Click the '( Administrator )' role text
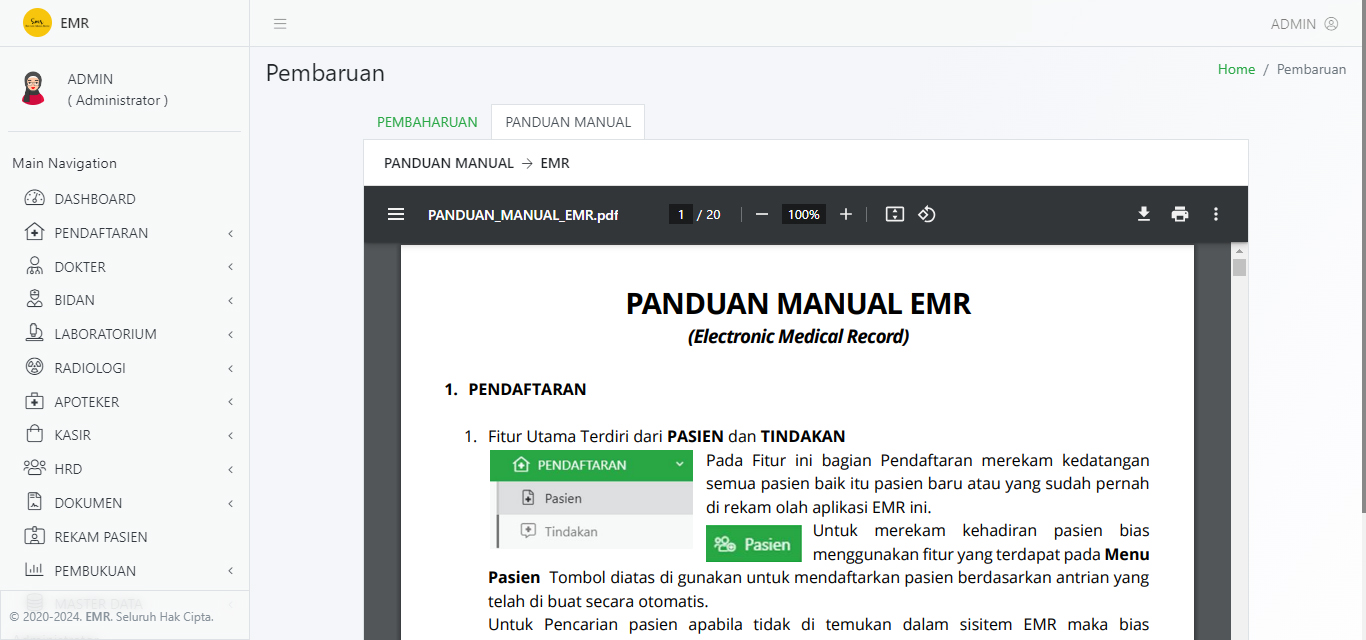Image resolution: width=1366 pixels, height=640 pixels. [x=118, y=100]
